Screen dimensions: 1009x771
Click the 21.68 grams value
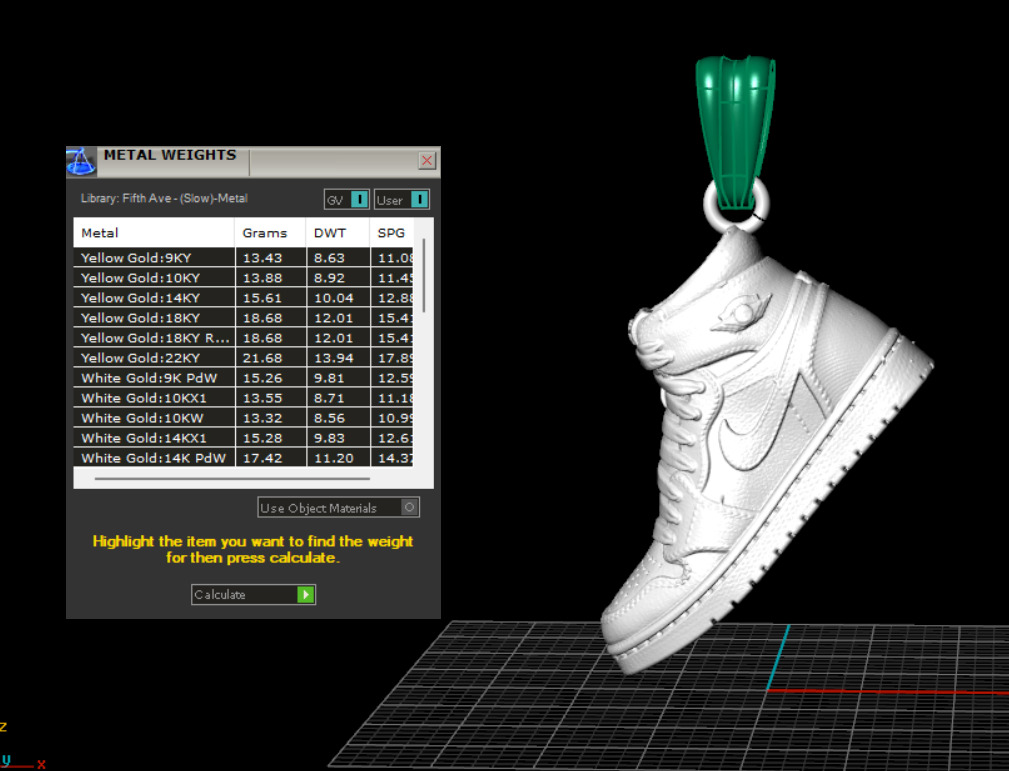pos(263,358)
